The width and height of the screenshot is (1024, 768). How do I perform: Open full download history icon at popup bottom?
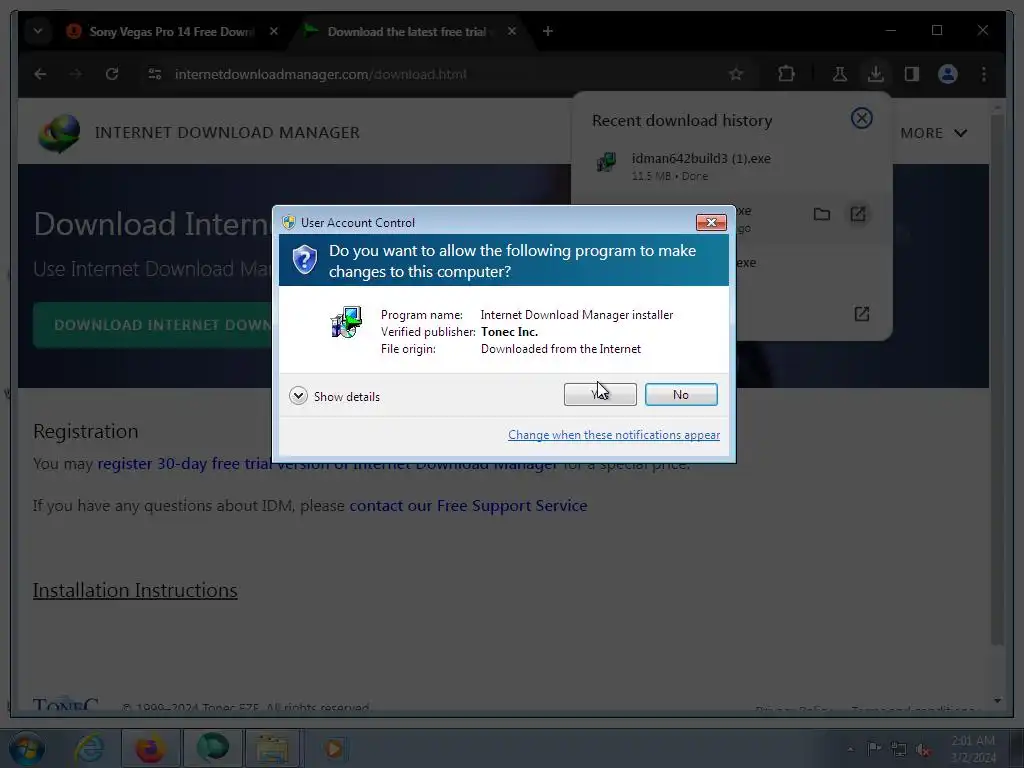click(x=861, y=314)
